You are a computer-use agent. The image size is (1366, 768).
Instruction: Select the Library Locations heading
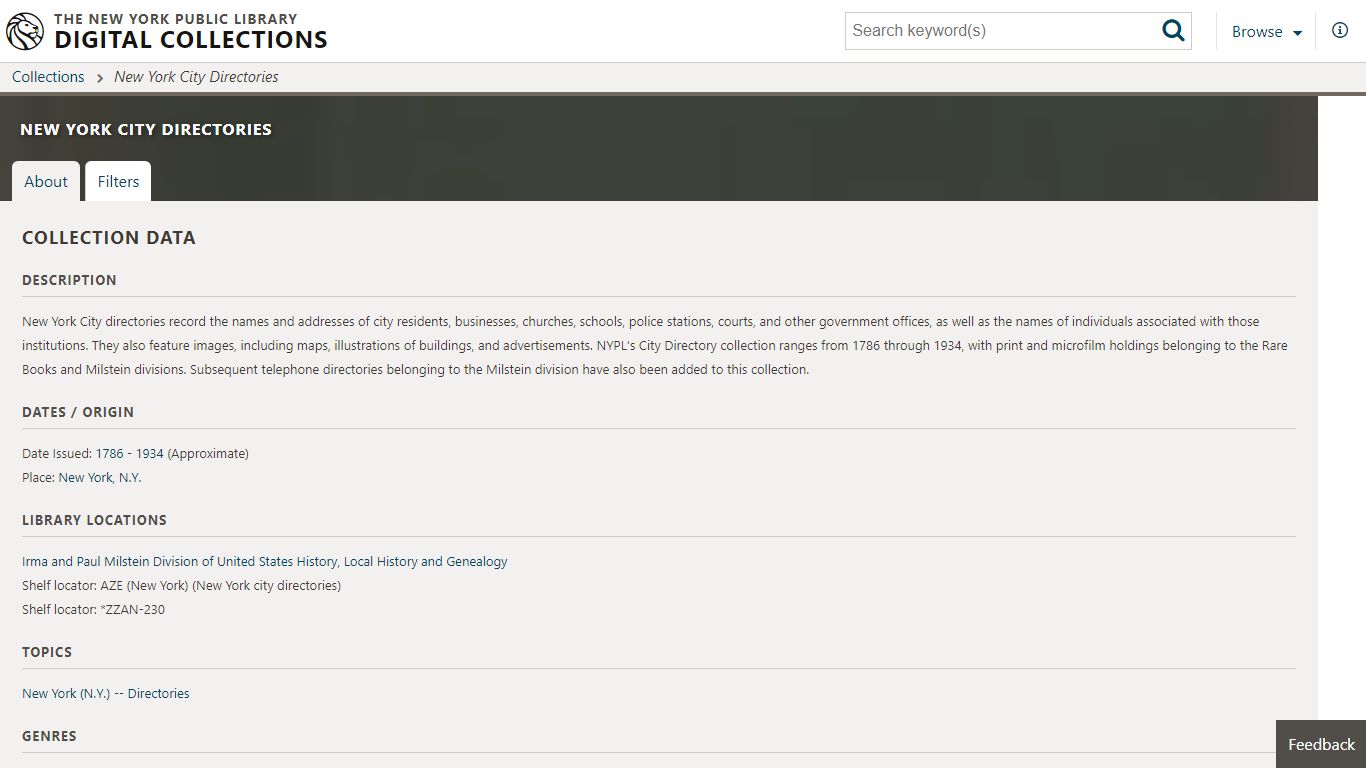click(94, 520)
